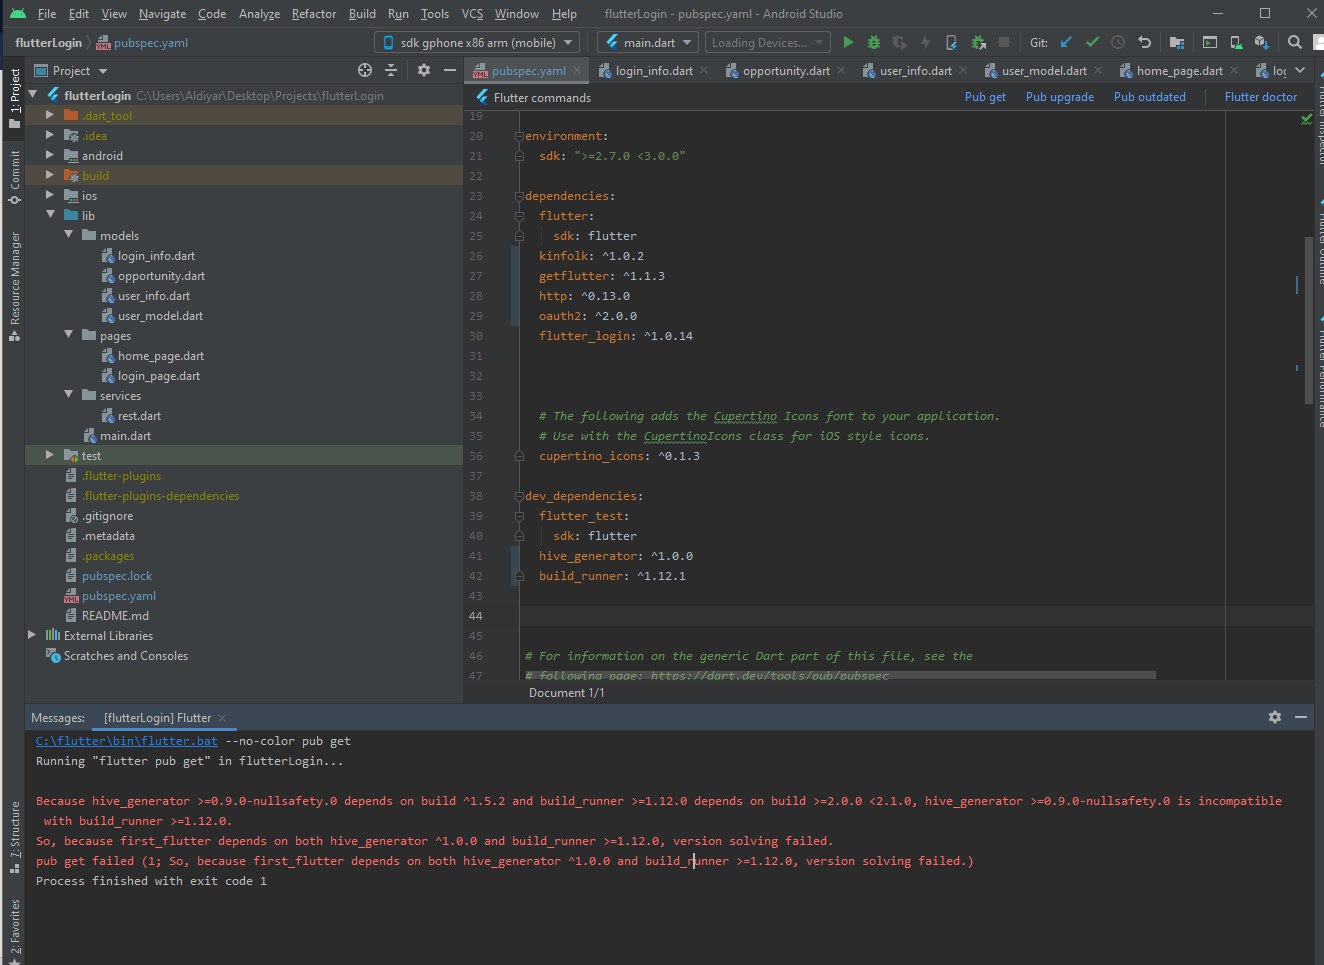Open the Analyze menu
The image size is (1324, 965).
(x=259, y=13)
